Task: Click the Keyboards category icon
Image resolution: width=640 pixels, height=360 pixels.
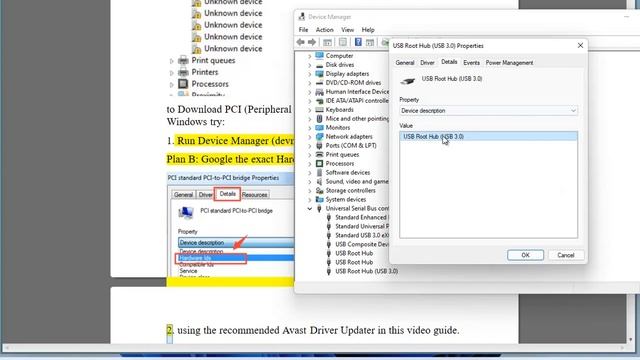Action: coord(320,110)
